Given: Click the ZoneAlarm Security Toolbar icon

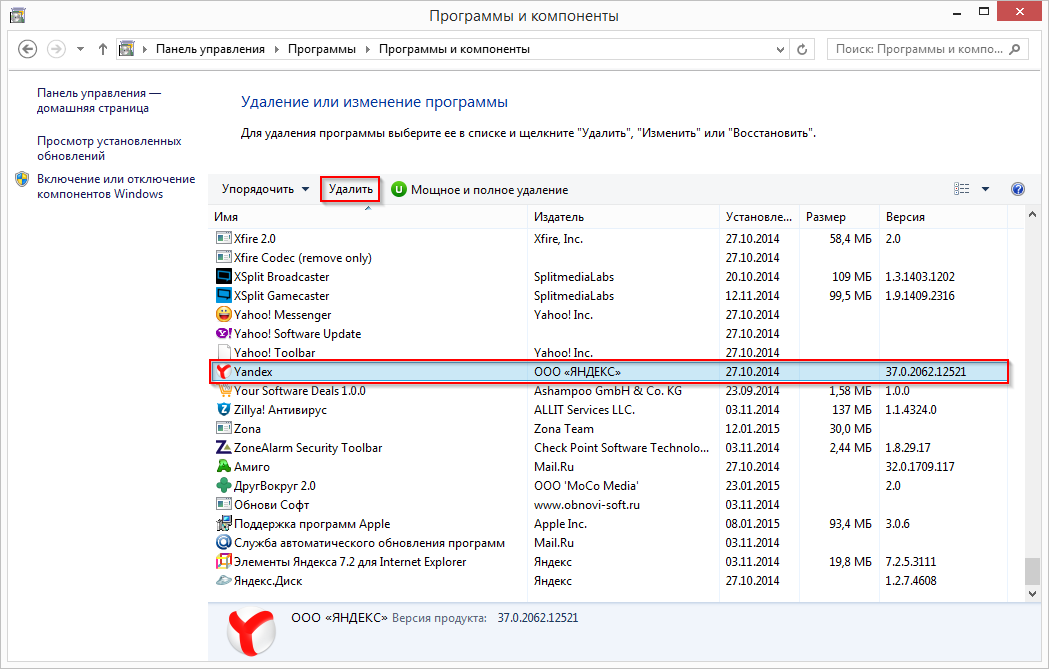Looking at the screenshot, I should point(224,448).
